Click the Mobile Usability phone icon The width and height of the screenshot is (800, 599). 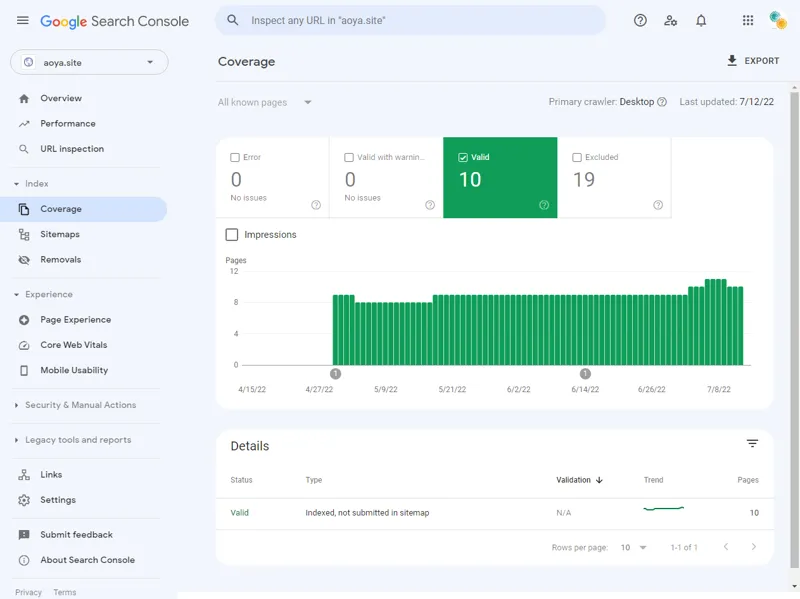coord(24,370)
